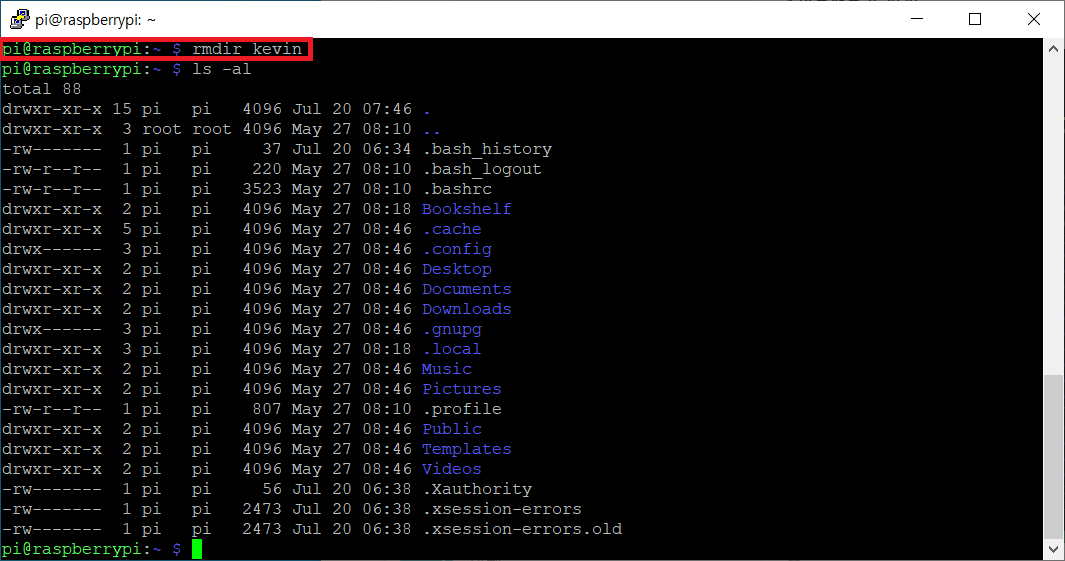This screenshot has height=561, width=1065.
Task: Click the '37' size of .bash_history
Action: pos(272,149)
